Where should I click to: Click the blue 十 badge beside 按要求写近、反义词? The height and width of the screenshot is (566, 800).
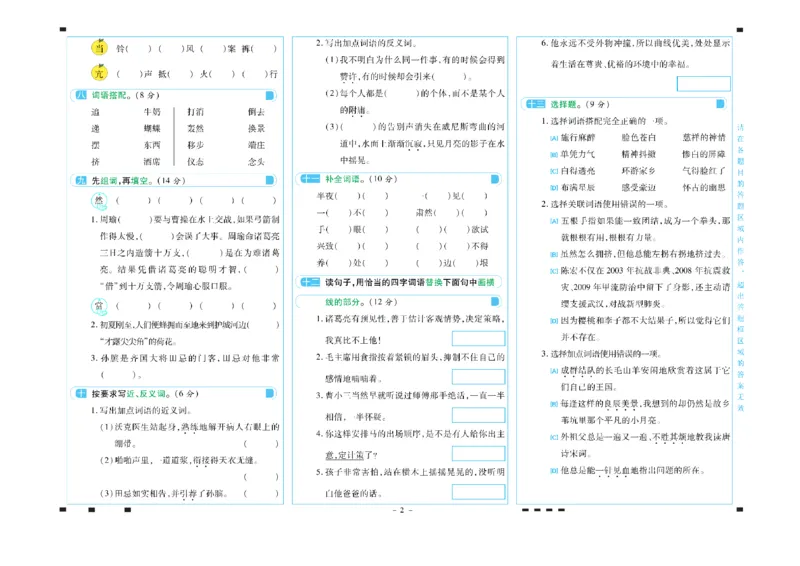coord(81,393)
